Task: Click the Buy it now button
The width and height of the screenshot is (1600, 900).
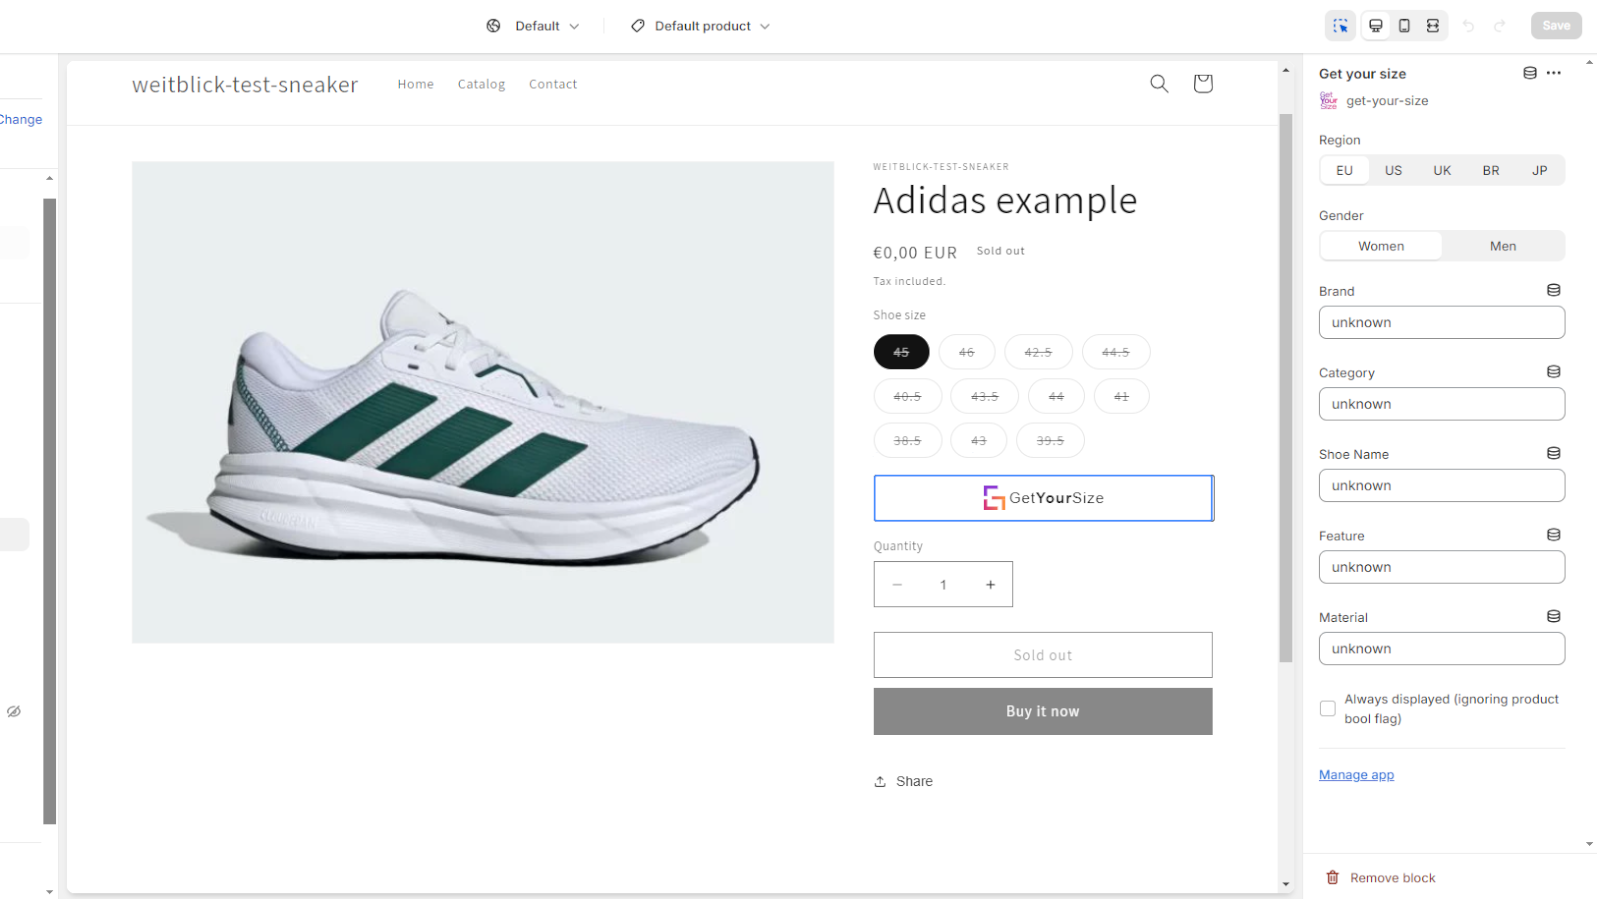Action: pyautogui.click(x=1043, y=711)
